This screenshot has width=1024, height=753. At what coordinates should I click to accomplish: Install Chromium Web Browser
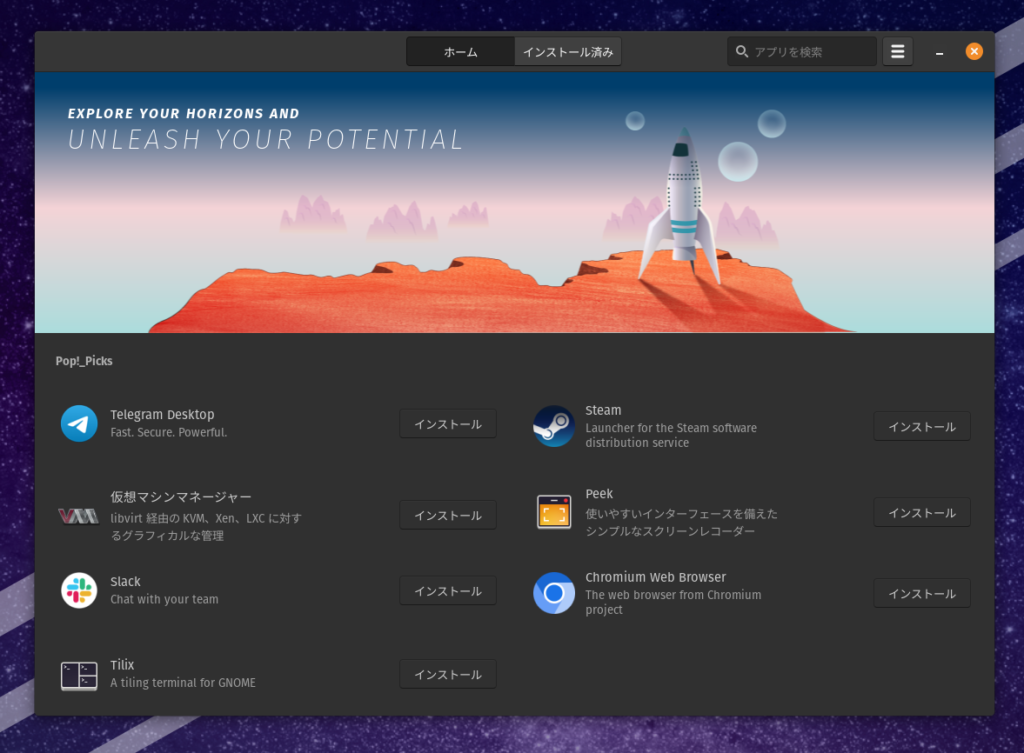(x=921, y=593)
